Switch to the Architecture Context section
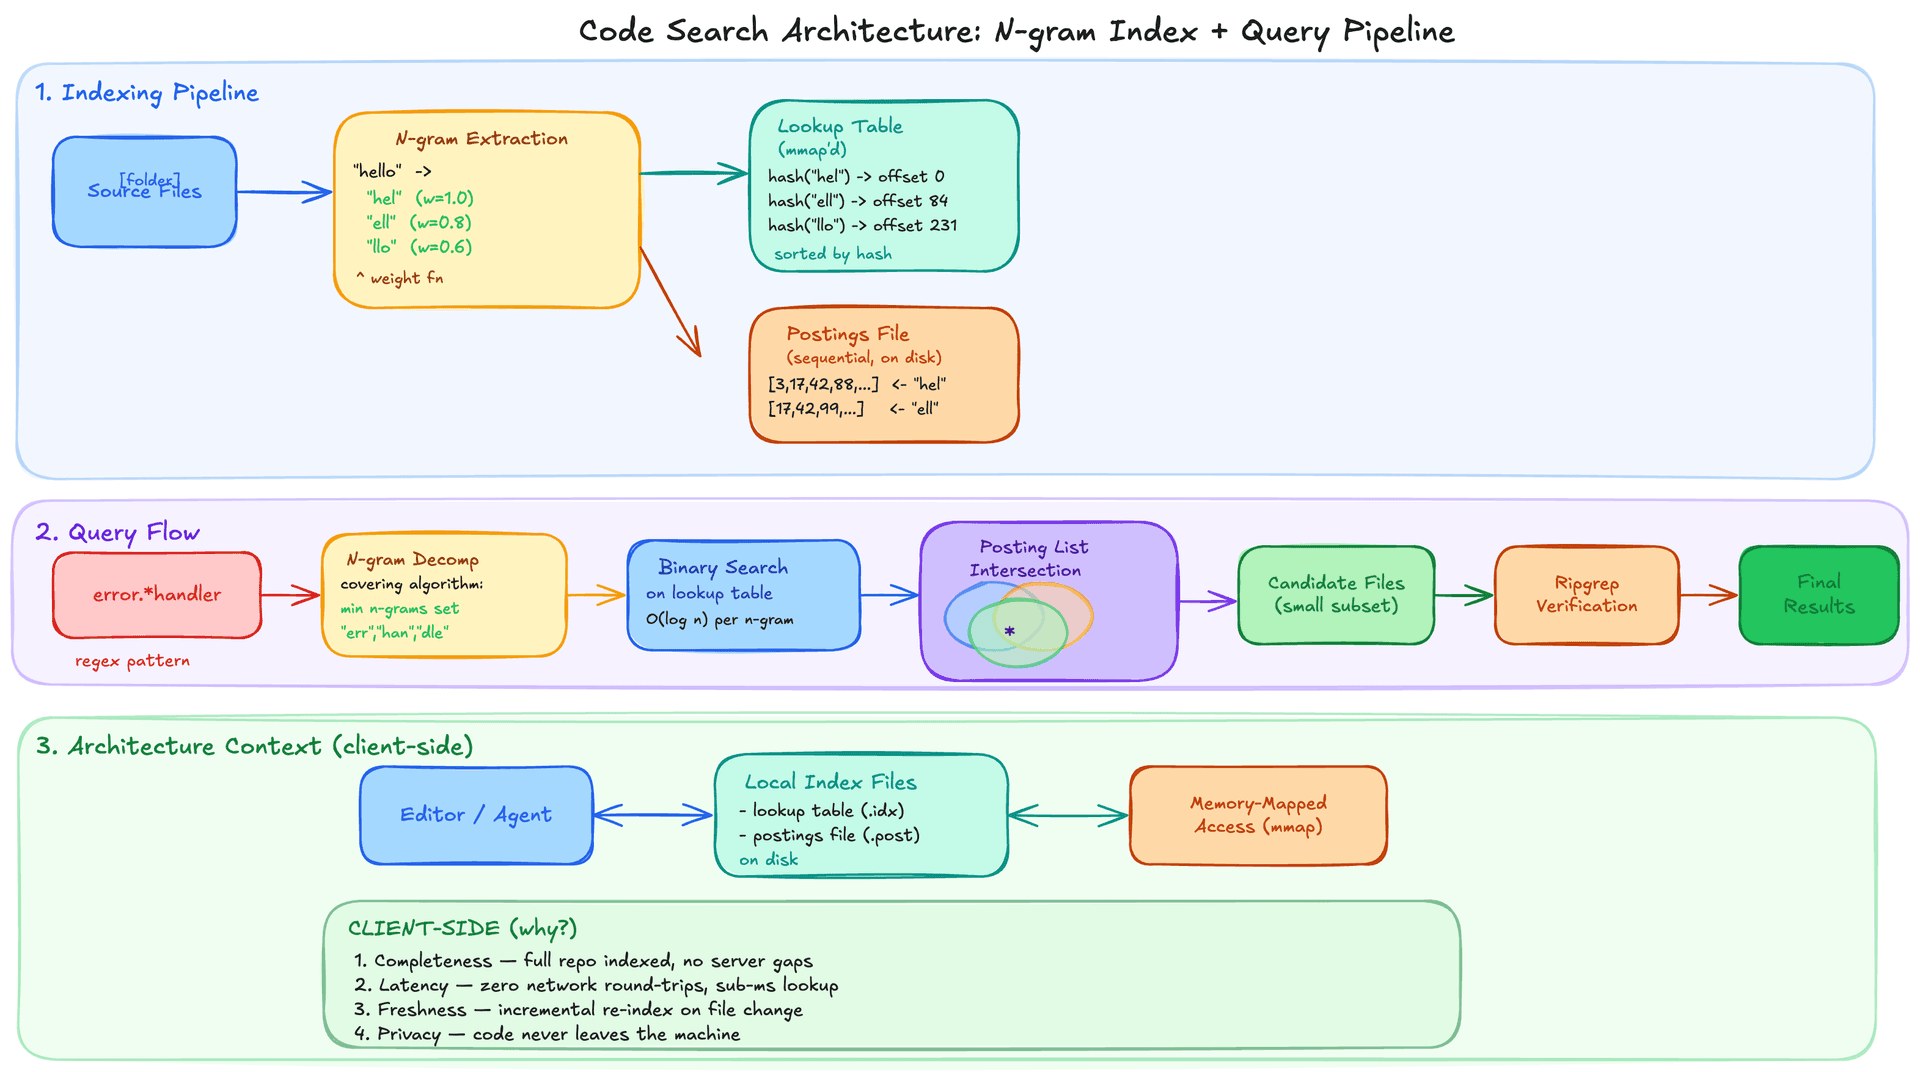Viewport: 1920px width, 1072px height. (254, 745)
